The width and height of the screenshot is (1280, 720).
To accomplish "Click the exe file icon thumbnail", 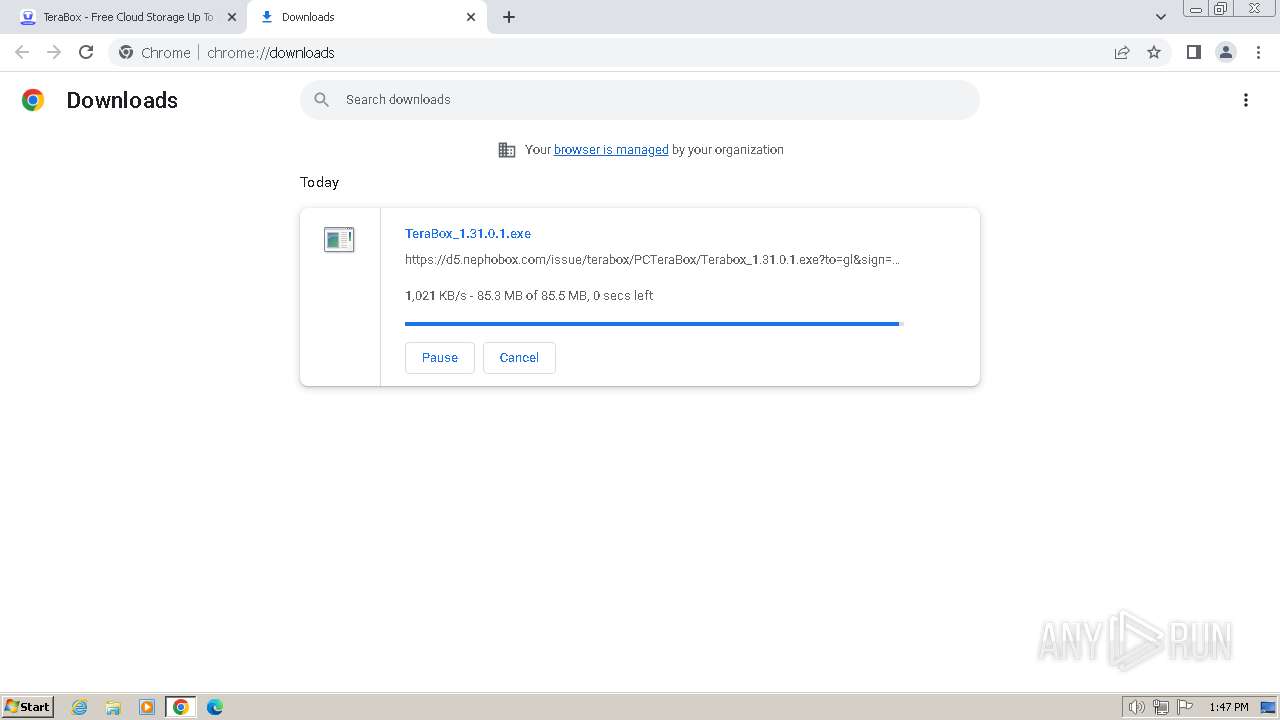I will click(339, 239).
